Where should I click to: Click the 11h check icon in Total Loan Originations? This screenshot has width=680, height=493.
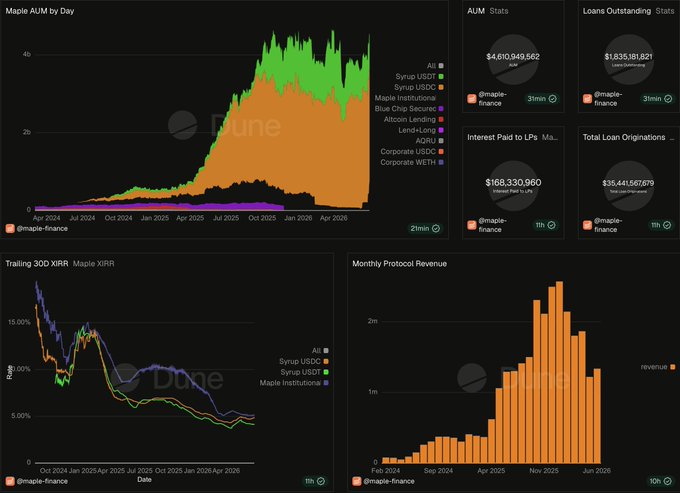(667, 225)
